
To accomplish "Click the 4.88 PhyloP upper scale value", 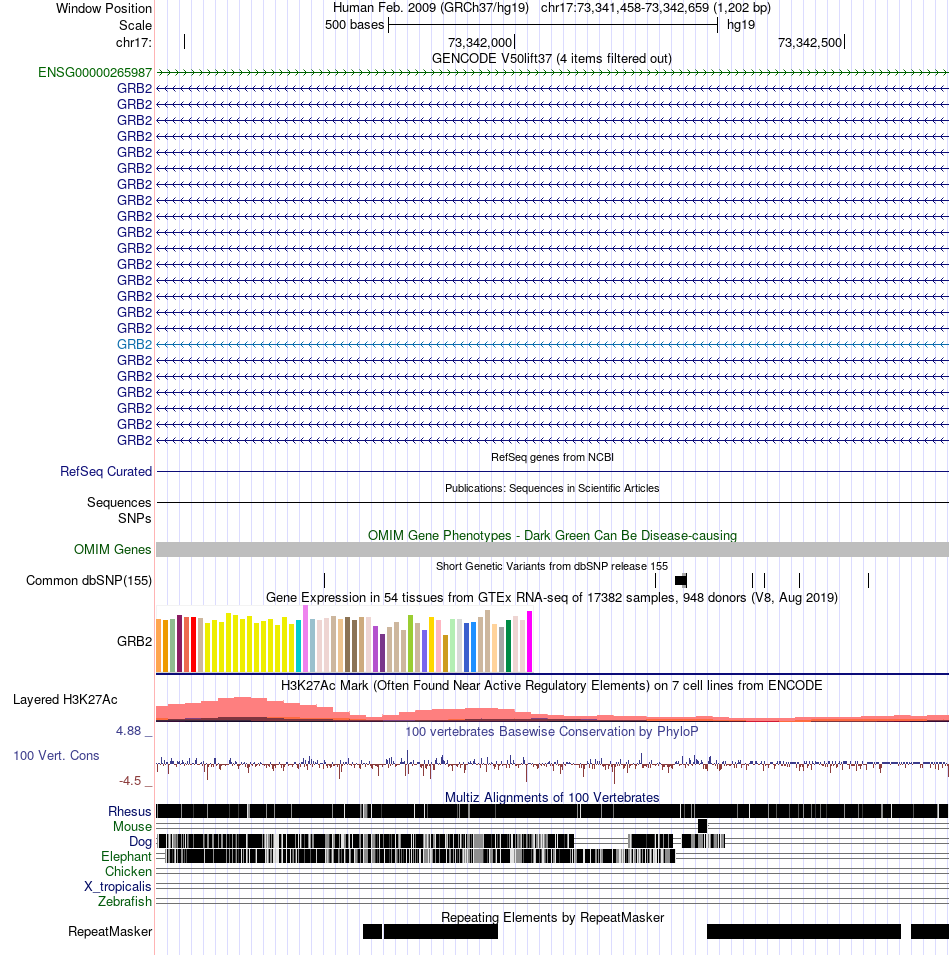I will 128,730.
